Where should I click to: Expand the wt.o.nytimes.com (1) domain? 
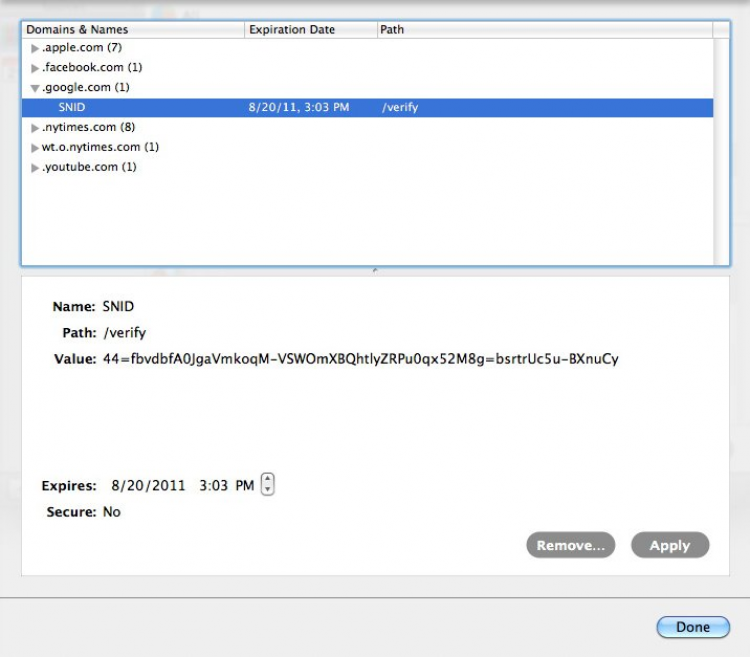pyautogui.click(x=34, y=148)
